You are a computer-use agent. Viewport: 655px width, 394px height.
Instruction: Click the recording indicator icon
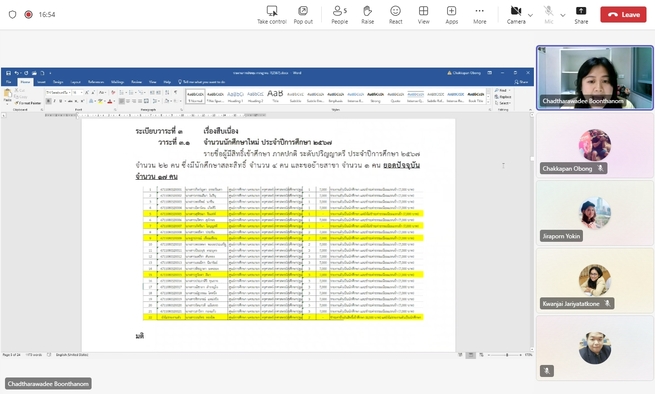pyautogui.click(x=28, y=15)
